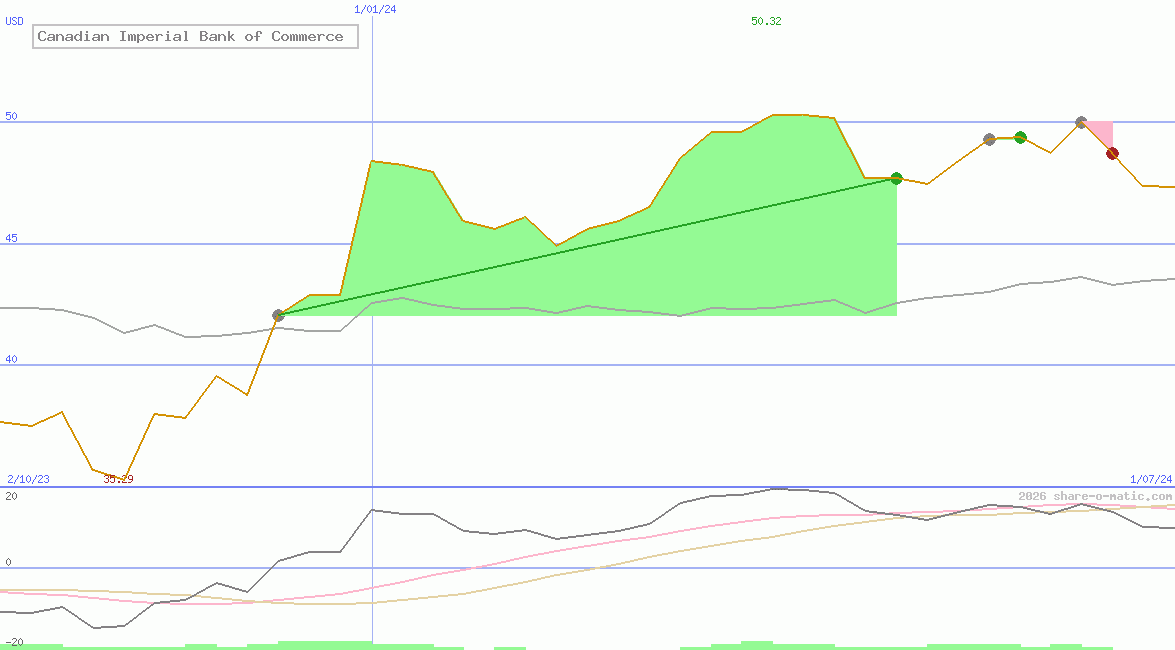Select the gray marker on the 50 line

pos(1081,122)
